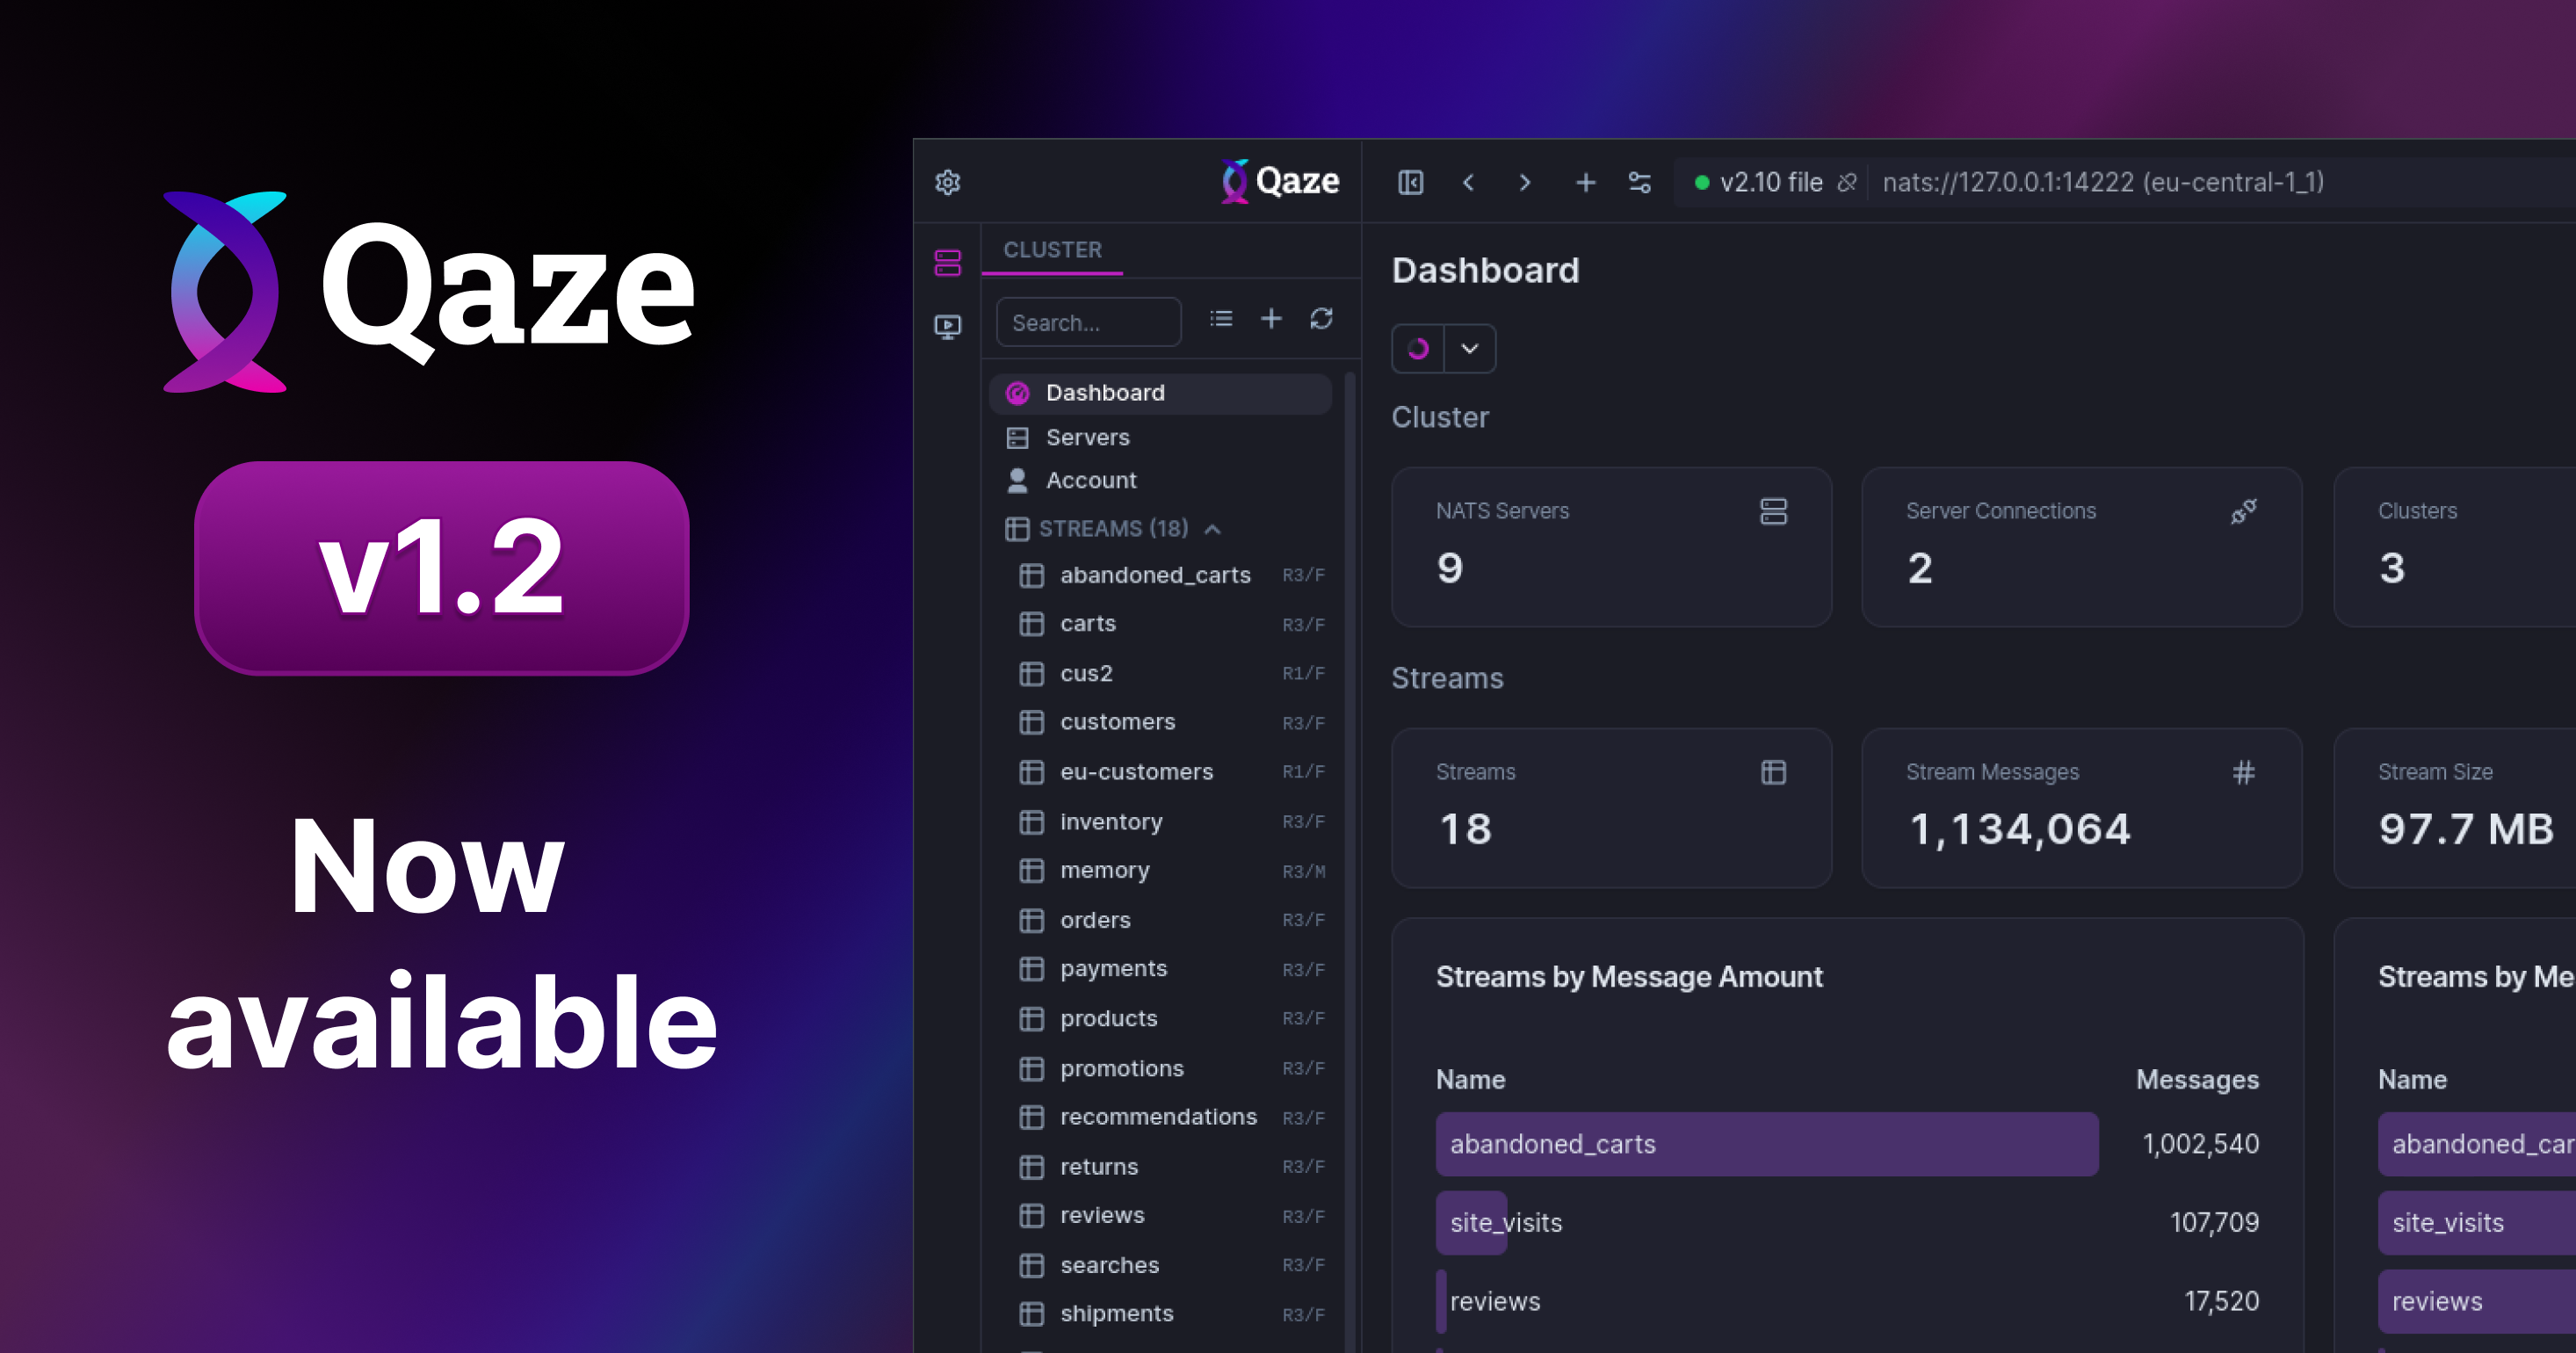The width and height of the screenshot is (2576, 1353).
Task: Refresh the cluster tree
Action: pyautogui.click(x=1321, y=319)
